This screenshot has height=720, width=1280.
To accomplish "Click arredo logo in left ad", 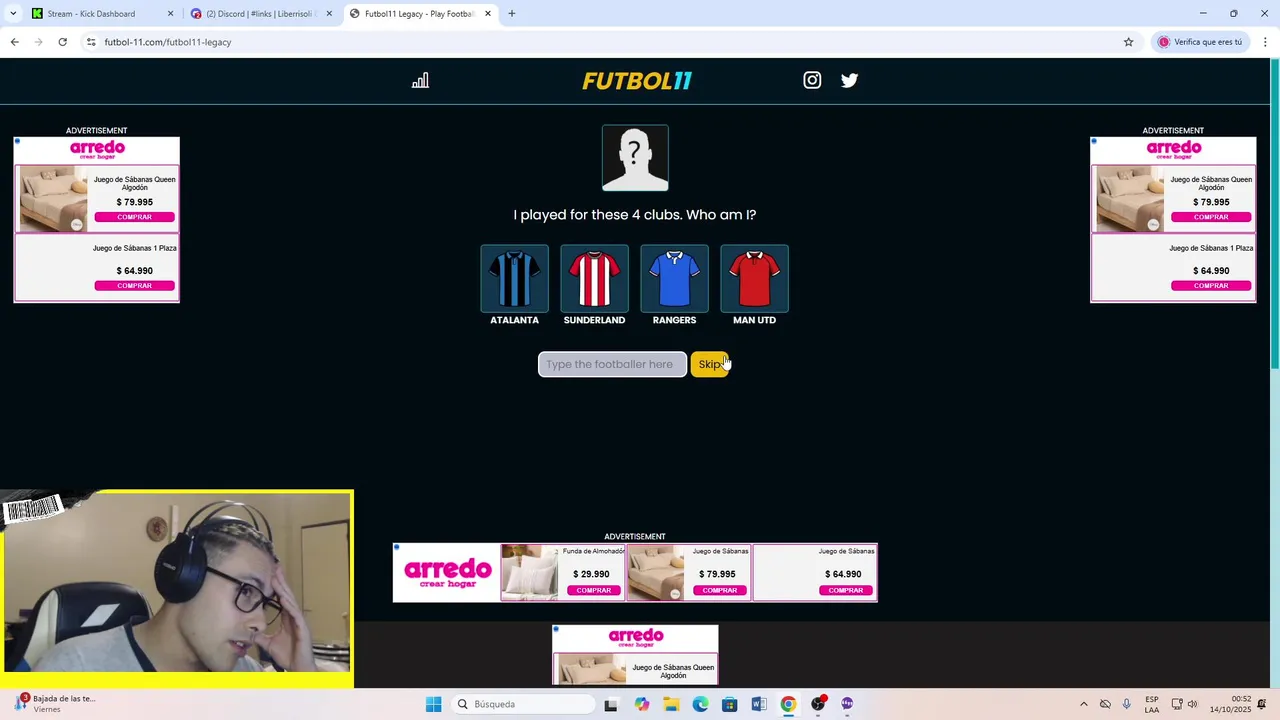I will coord(97,151).
